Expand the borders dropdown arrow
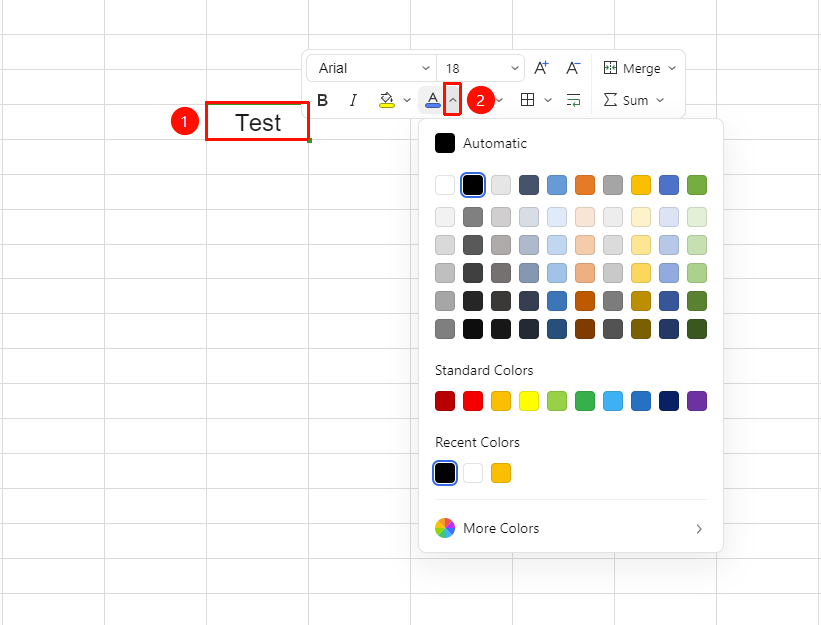This screenshot has width=821, height=625. point(548,100)
